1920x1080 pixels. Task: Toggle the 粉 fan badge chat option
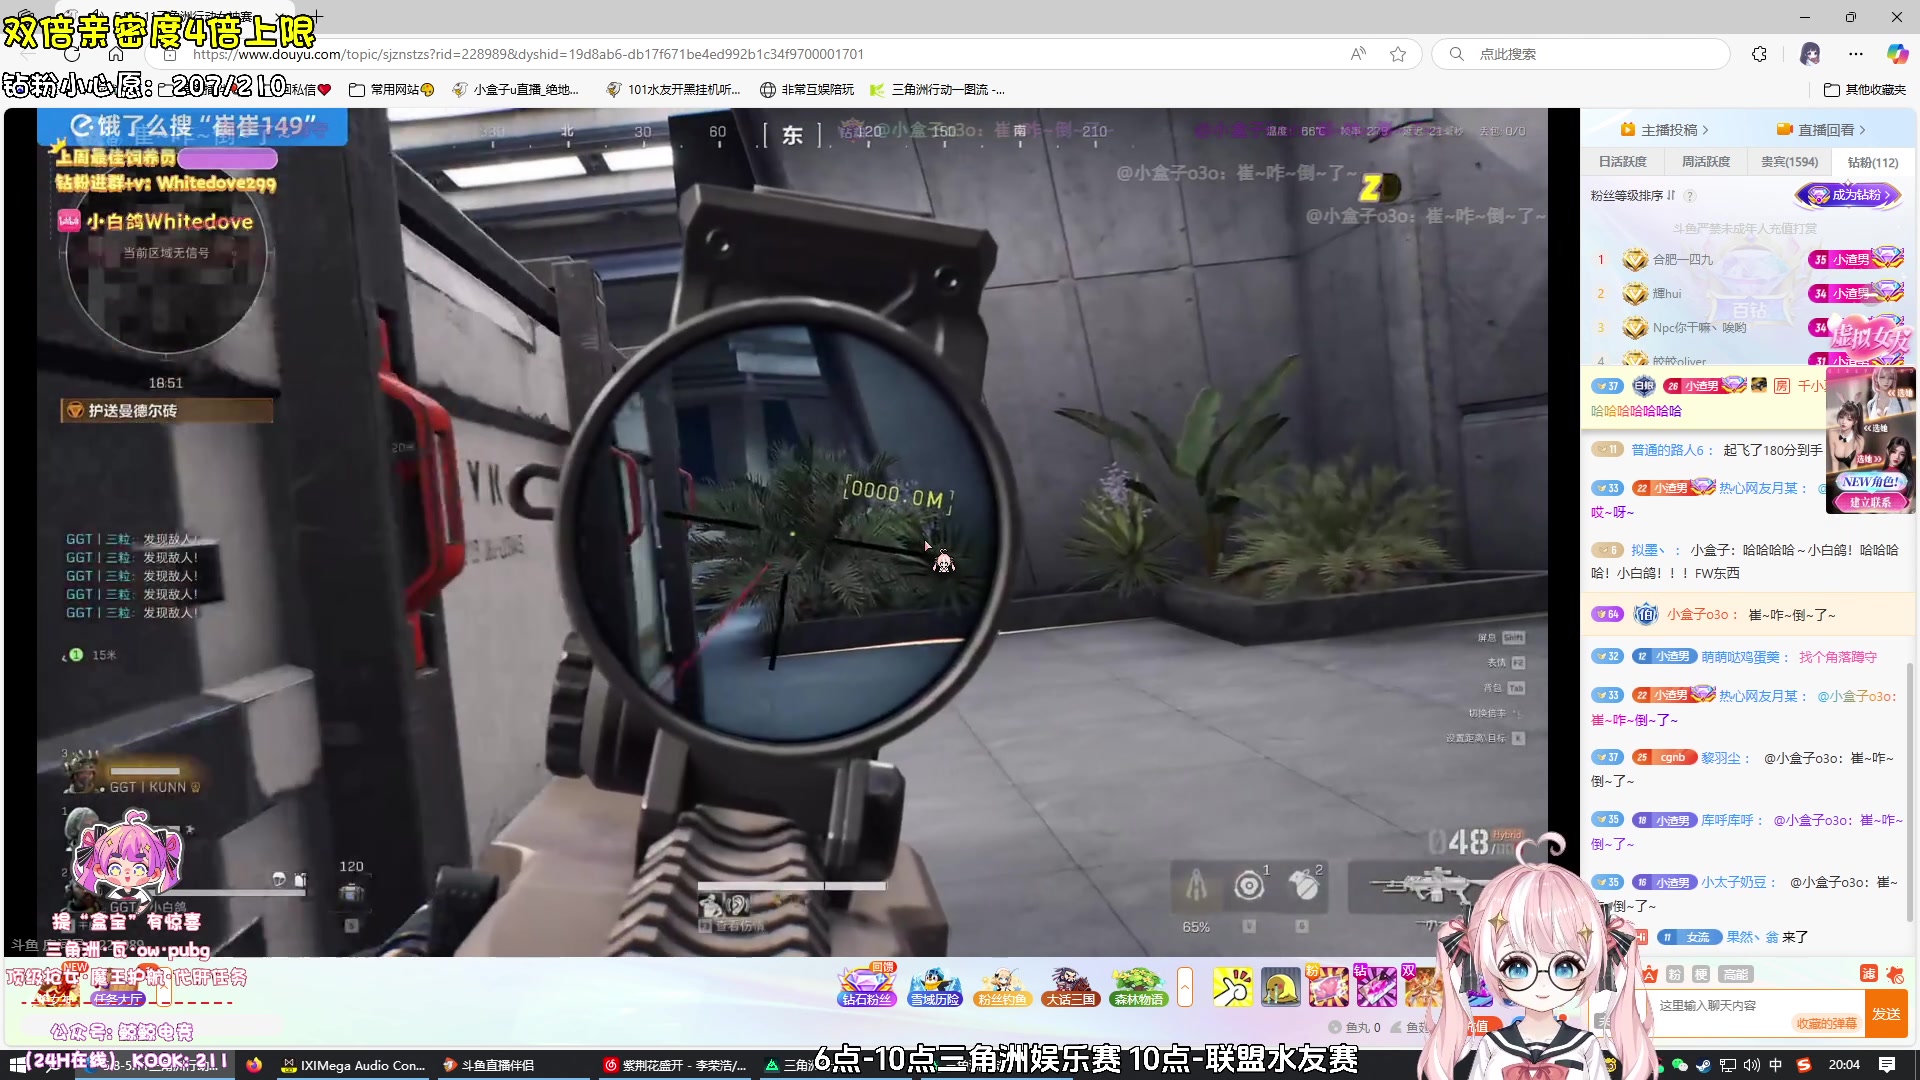1675,974
